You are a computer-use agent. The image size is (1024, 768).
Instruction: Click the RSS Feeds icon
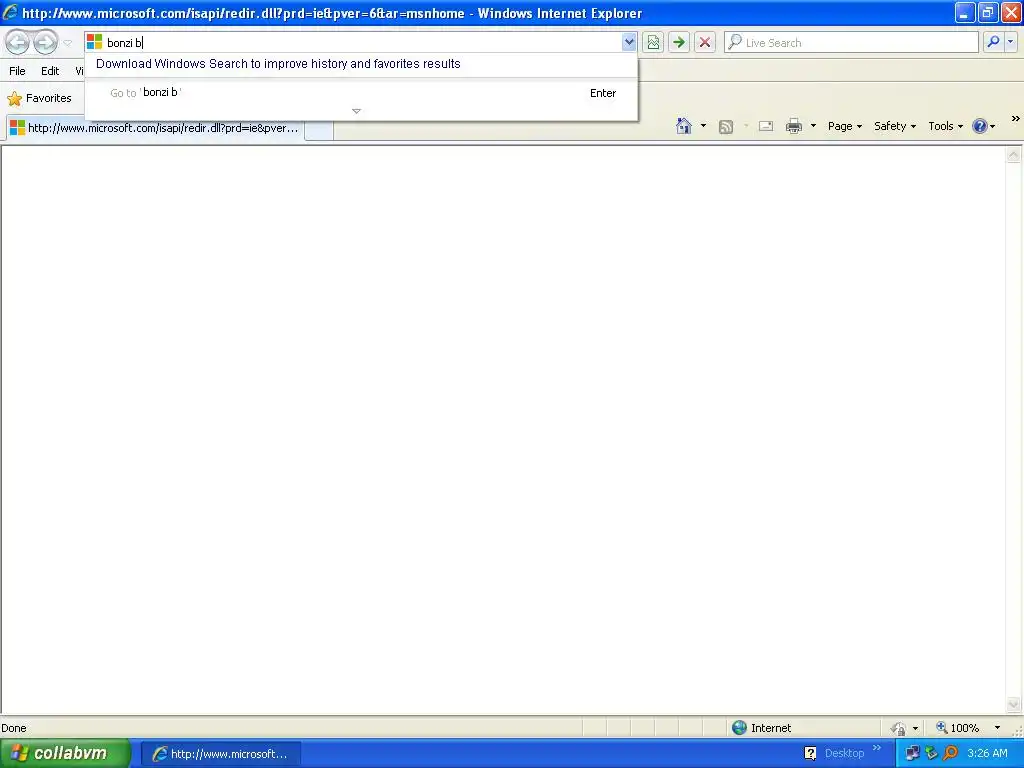[726, 127]
